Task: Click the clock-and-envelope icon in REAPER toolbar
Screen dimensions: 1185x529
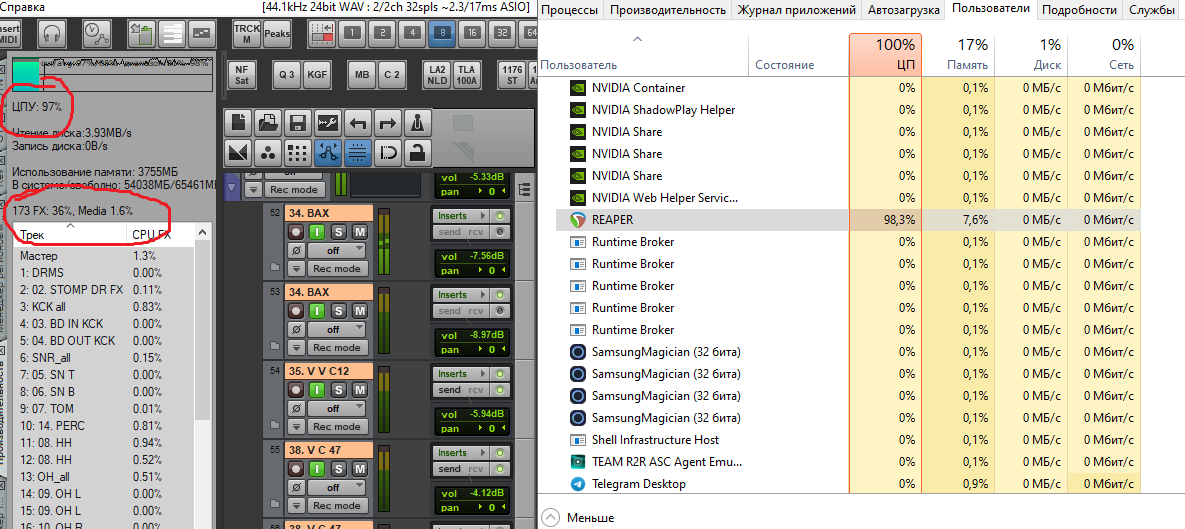Action: [x=97, y=33]
